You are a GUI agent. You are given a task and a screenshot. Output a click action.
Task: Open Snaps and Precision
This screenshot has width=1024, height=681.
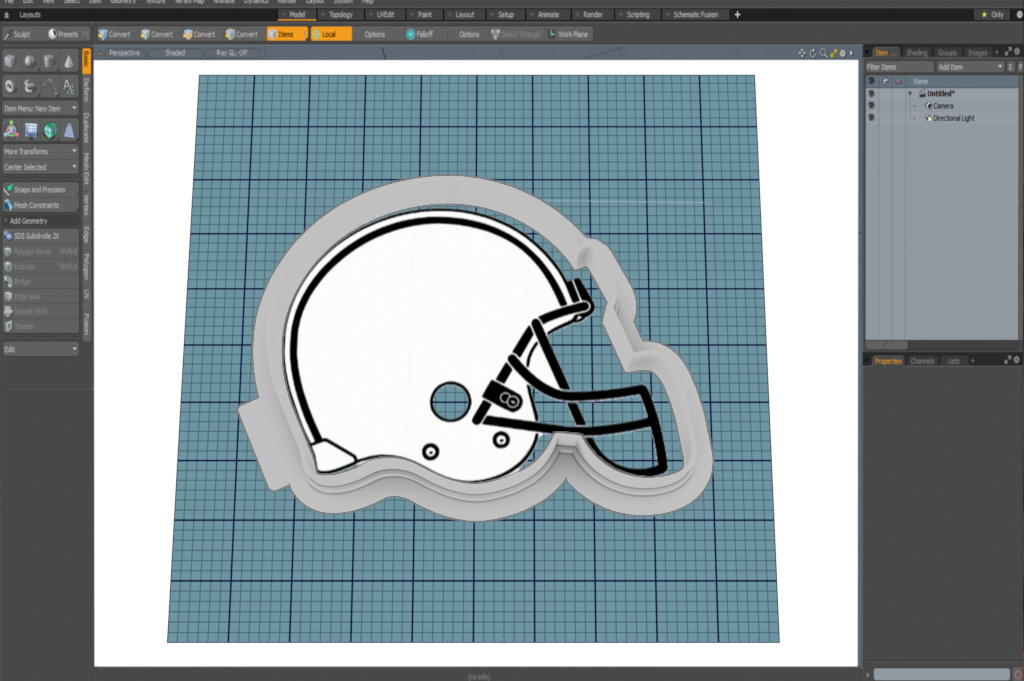click(40, 189)
